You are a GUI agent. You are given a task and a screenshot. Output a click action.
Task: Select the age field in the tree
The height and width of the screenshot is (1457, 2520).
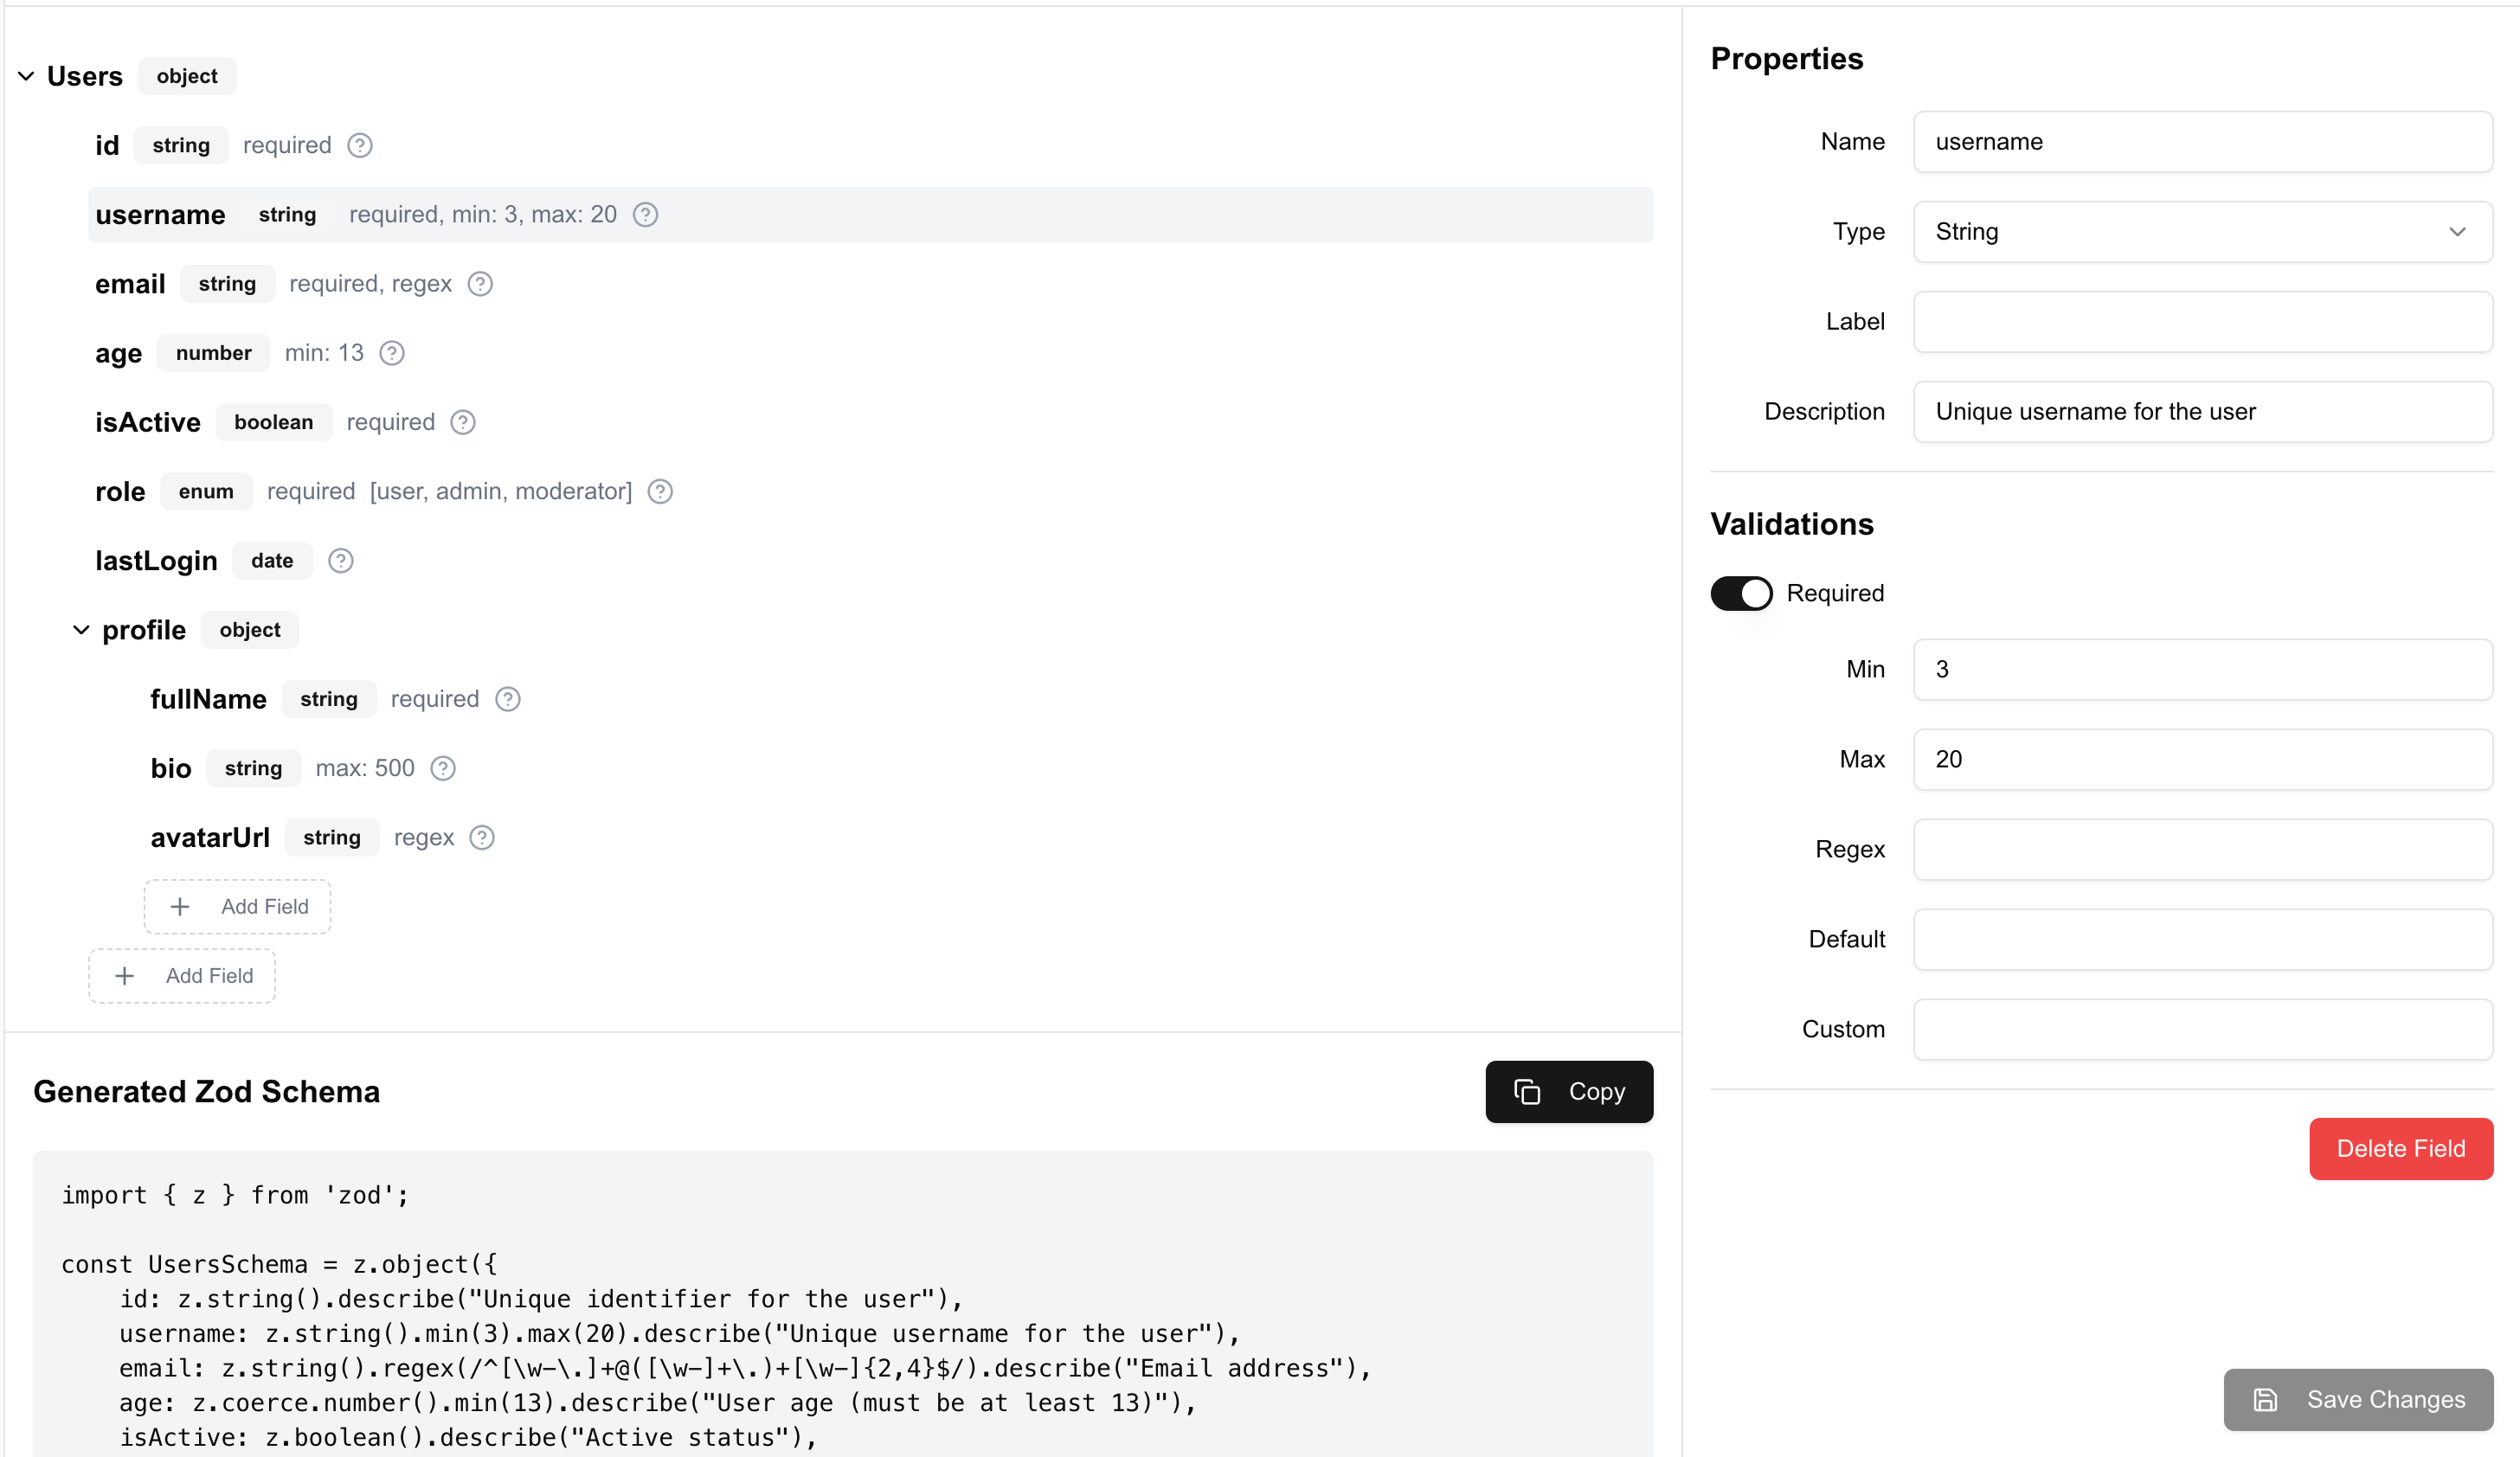[x=870, y=353]
